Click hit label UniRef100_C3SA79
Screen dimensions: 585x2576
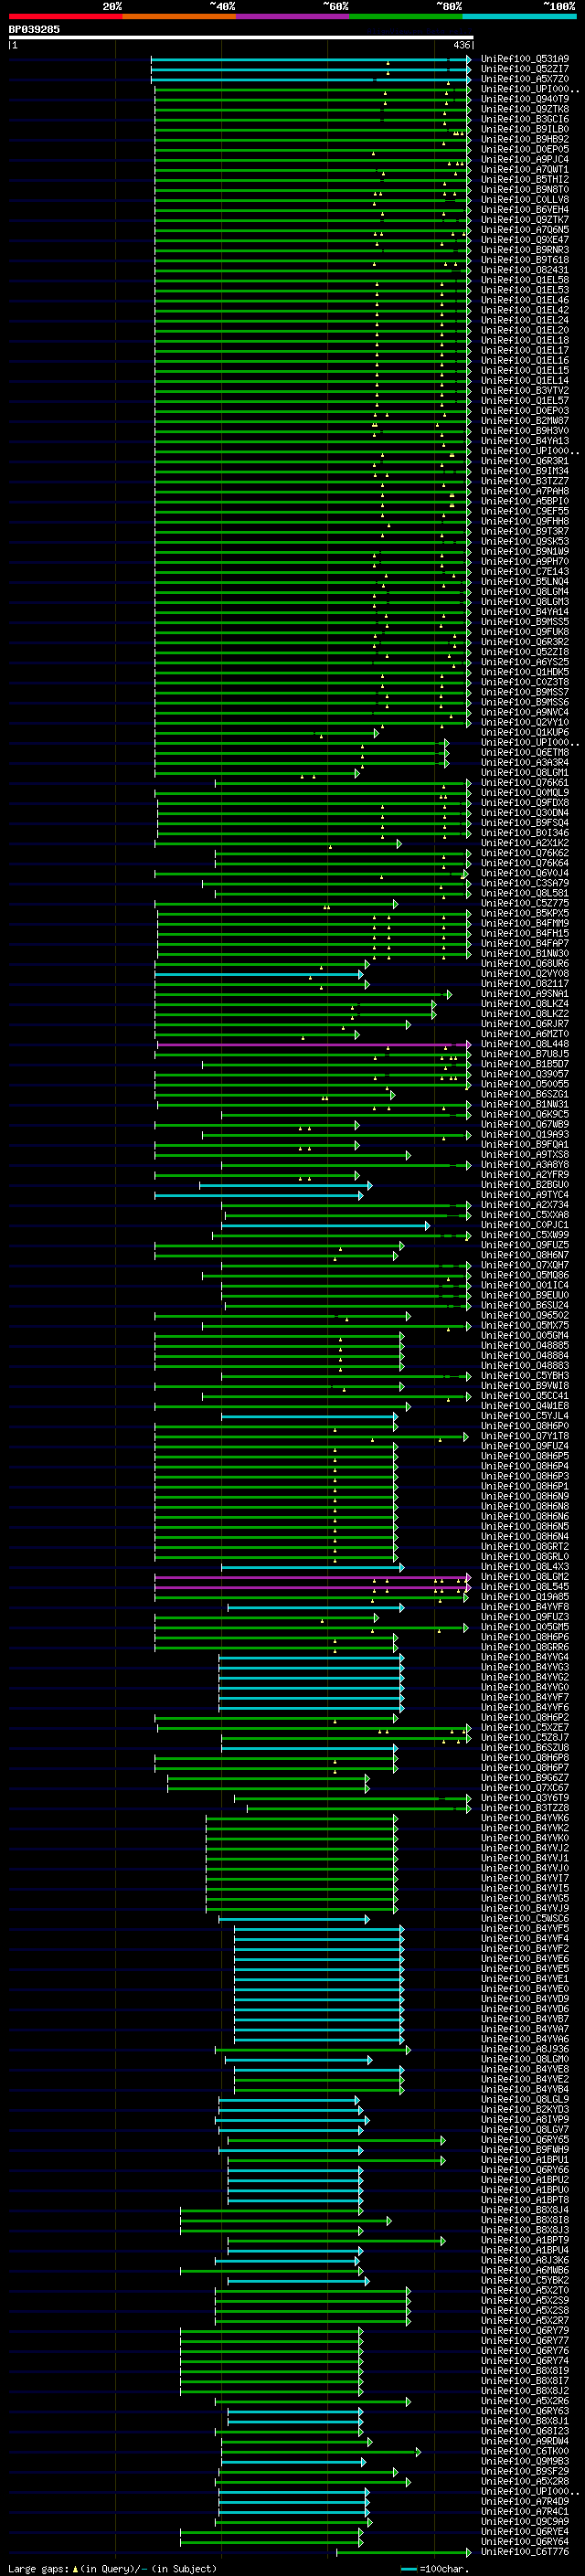[x=525, y=883]
